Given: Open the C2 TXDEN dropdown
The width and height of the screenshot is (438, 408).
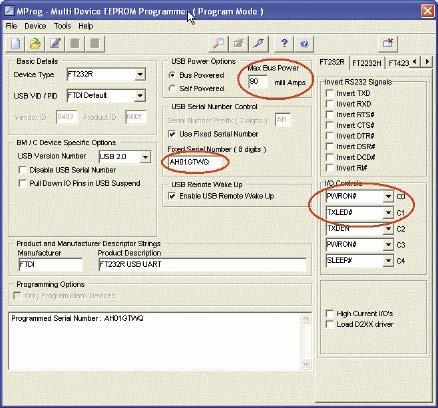Looking at the screenshot, I should 388,229.
